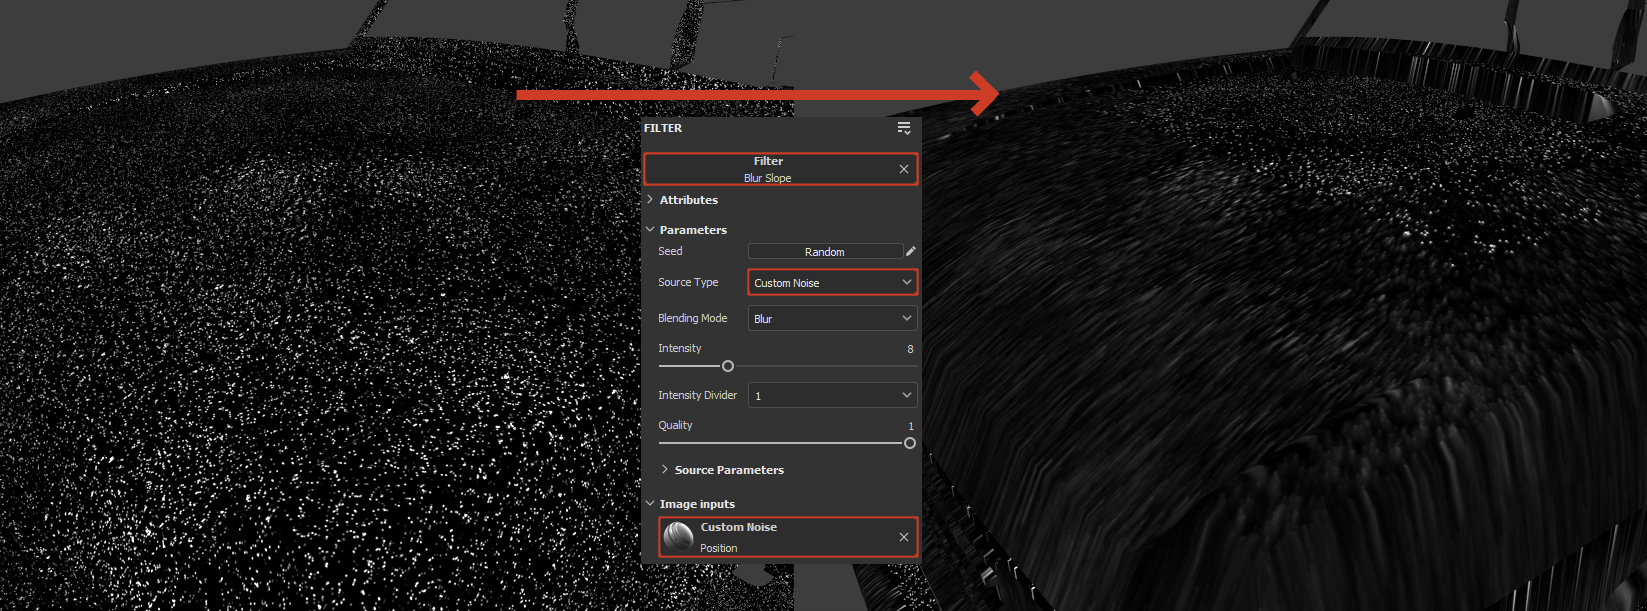Remove the Custom Noise image input
The height and width of the screenshot is (611, 1647).
pyautogui.click(x=904, y=537)
